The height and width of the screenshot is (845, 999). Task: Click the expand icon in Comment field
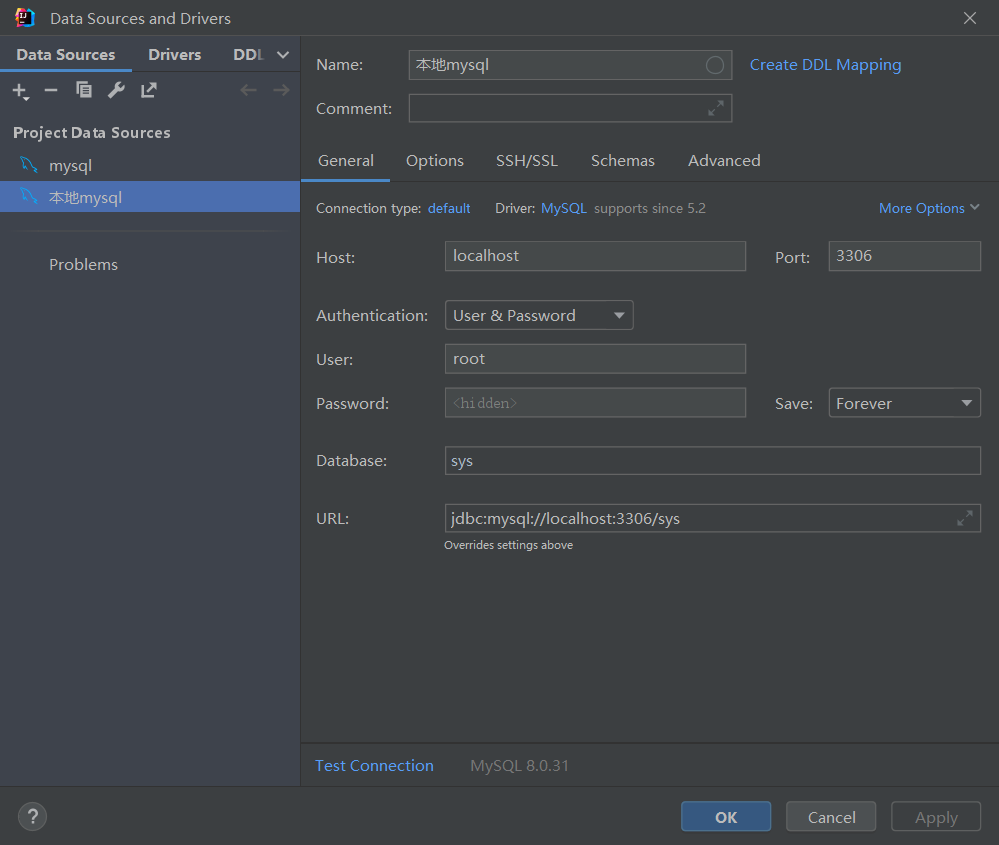[716, 108]
